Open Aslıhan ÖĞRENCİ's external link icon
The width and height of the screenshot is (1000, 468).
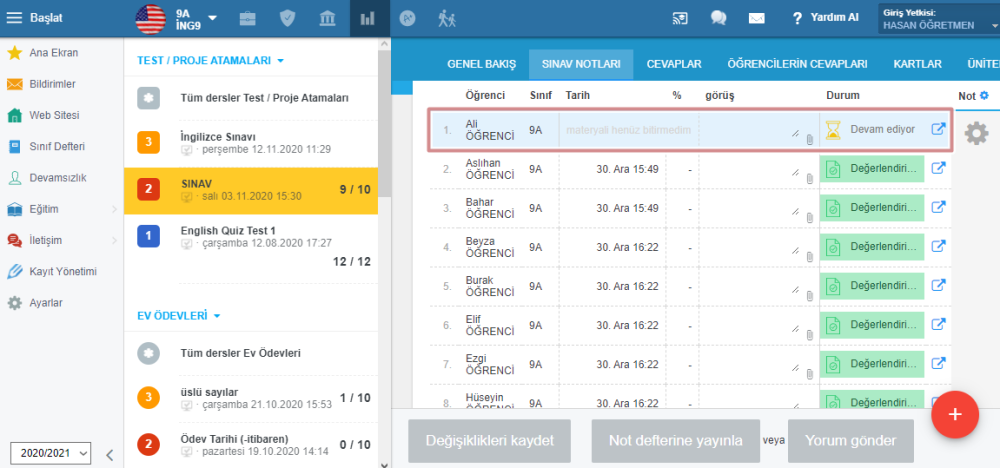click(938, 168)
